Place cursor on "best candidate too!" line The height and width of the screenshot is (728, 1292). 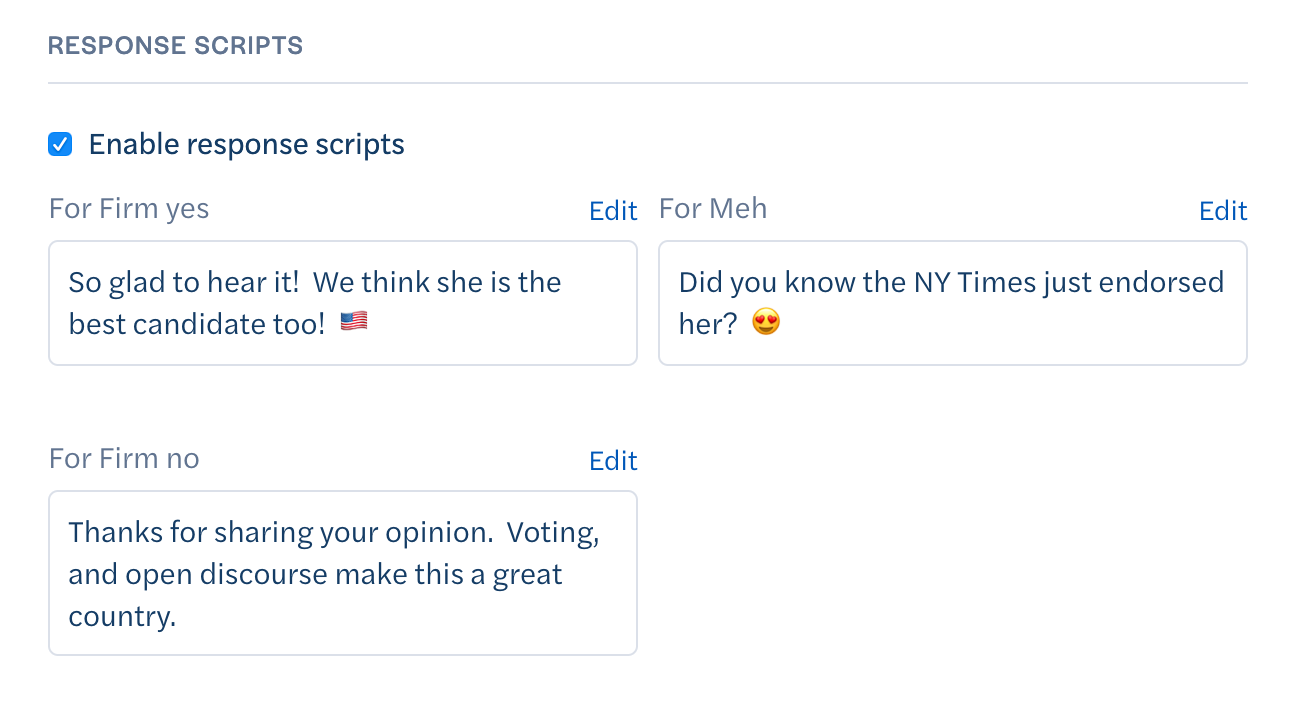pos(197,323)
